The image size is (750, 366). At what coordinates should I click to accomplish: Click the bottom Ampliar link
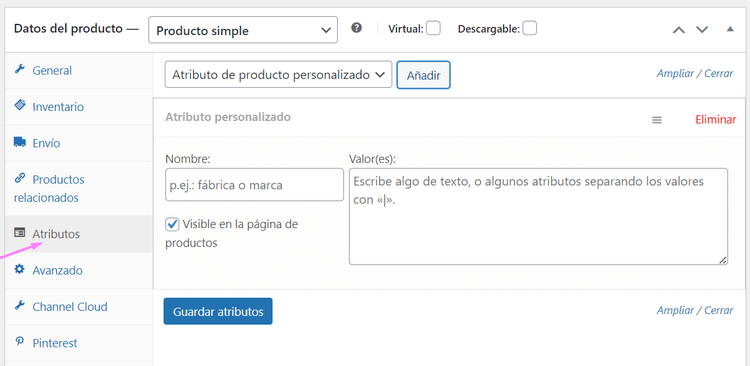point(675,310)
